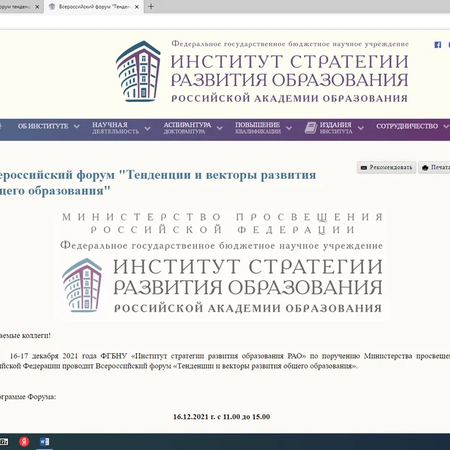Click the institute building logo in header

pyautogui.click(x=138, y=71)
